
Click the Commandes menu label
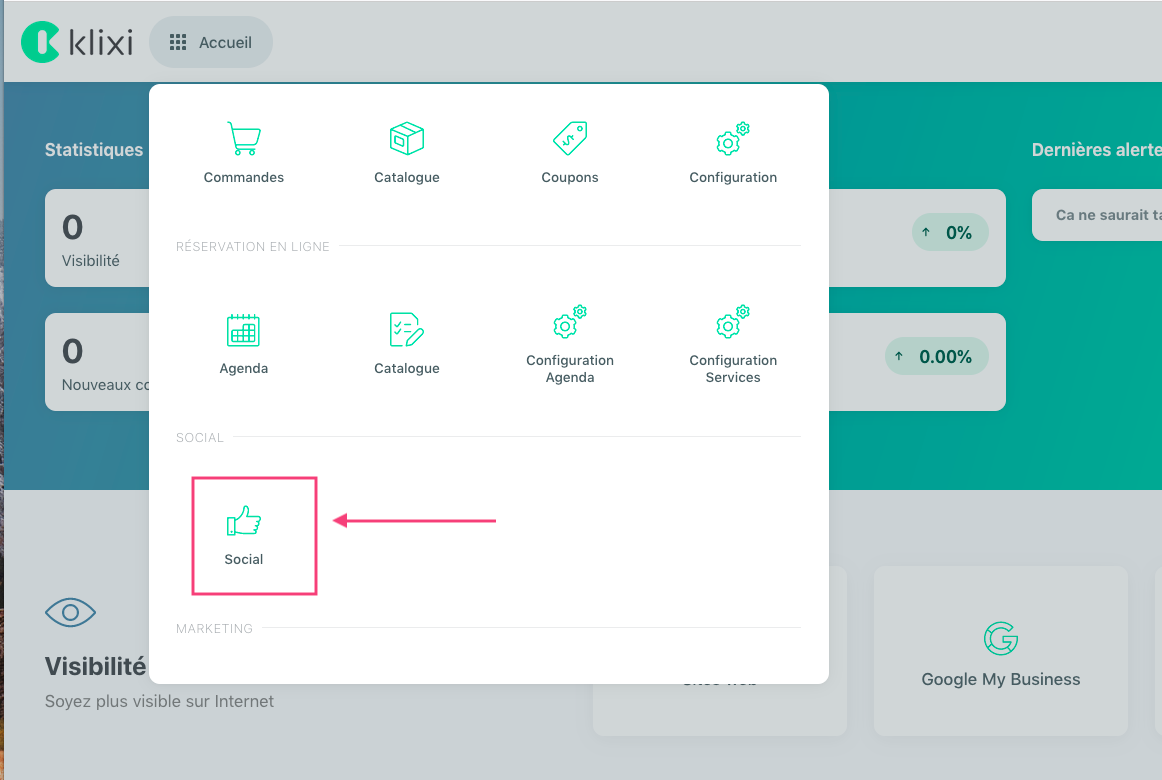pos(244,178)
